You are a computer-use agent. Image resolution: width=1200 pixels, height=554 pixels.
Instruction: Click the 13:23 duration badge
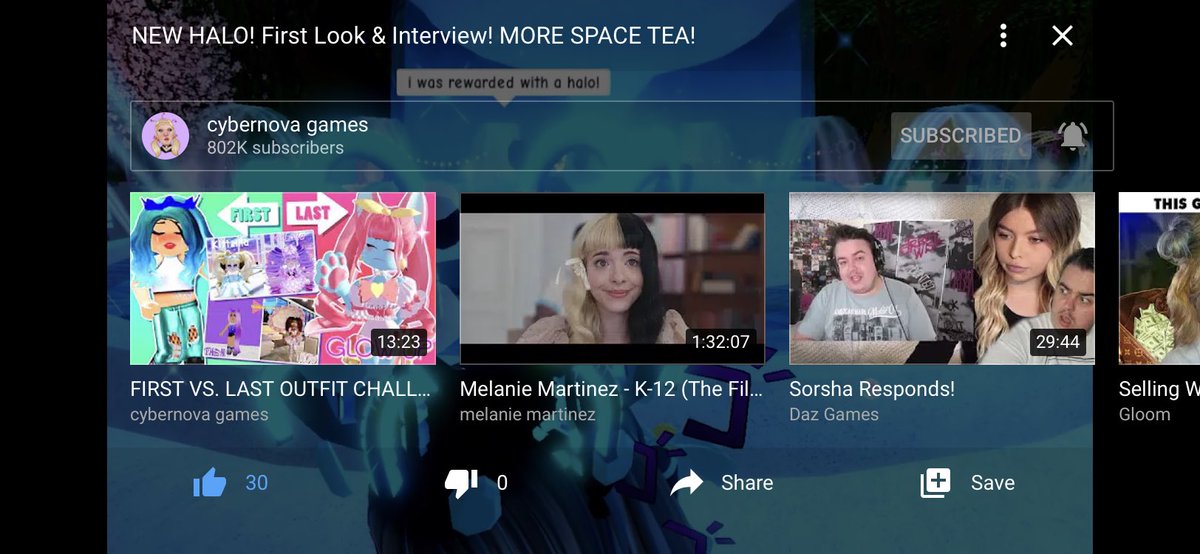(x=398, y=342)
